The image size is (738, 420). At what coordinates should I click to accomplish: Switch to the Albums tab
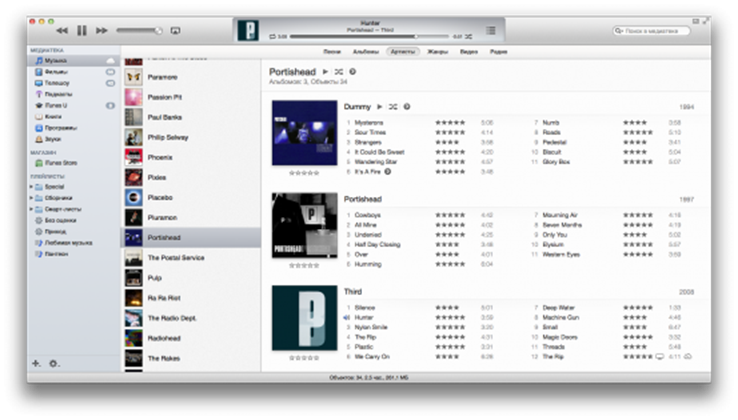point(366,52)
